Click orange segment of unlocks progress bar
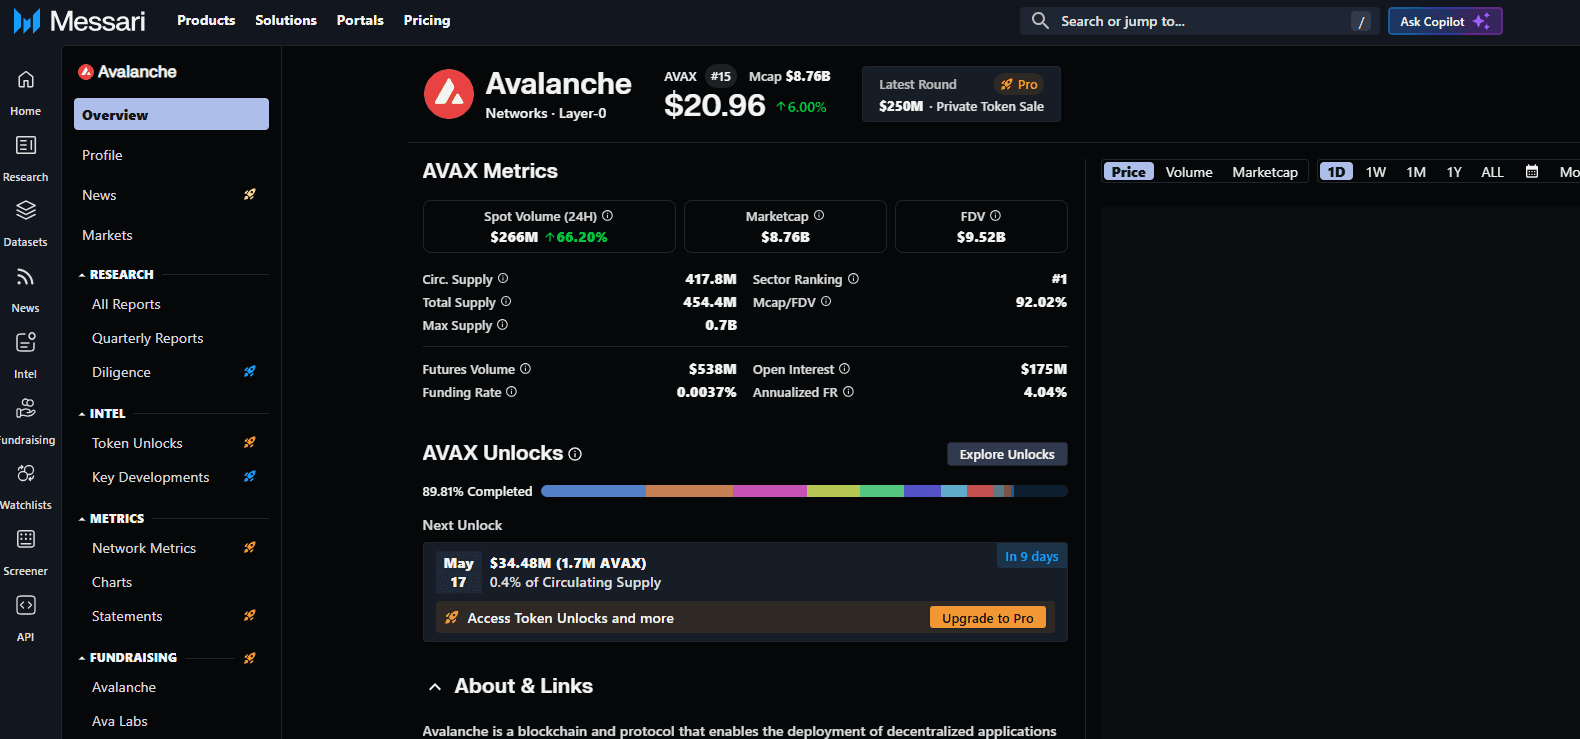Screen dimensions: 1580x739 (x=689, y=491)
